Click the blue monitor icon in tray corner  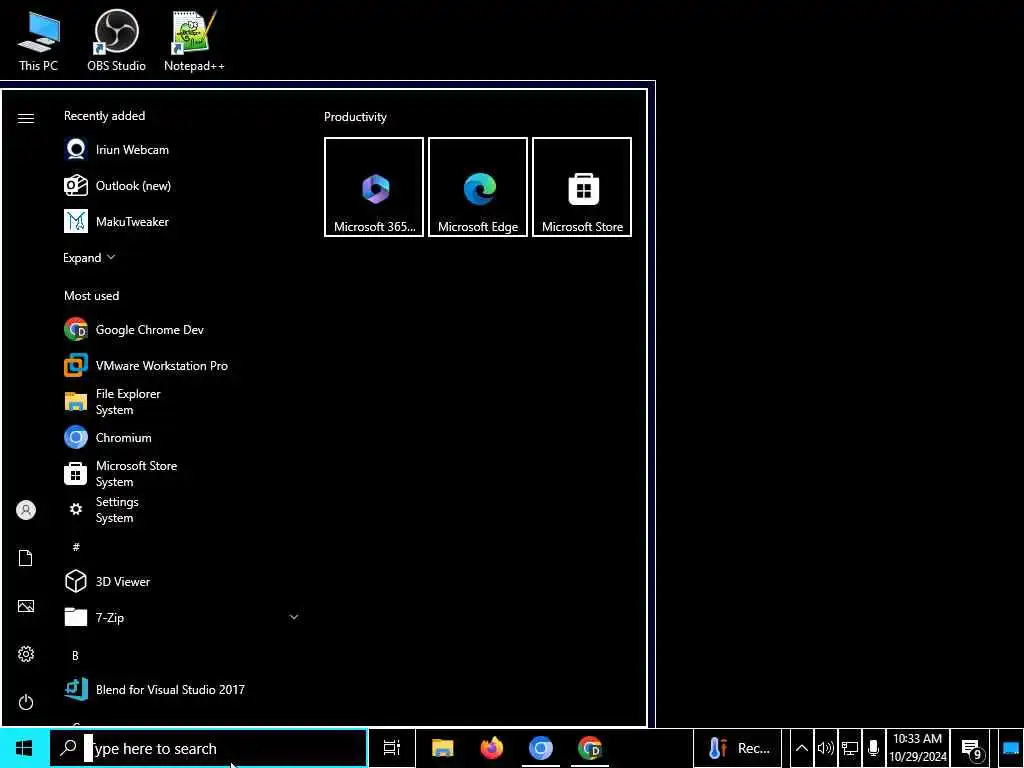click(x=1010, y=748)
